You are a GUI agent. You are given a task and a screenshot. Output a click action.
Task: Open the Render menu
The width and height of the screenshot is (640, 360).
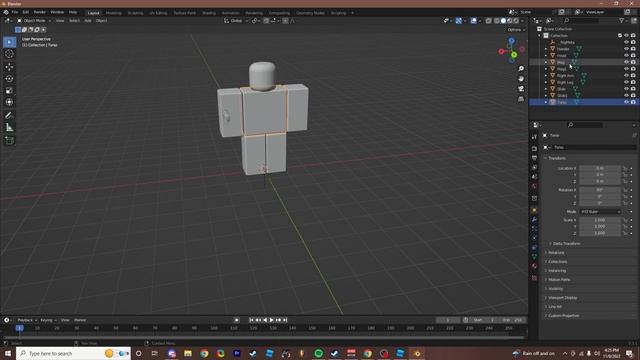tap(40, 13)
